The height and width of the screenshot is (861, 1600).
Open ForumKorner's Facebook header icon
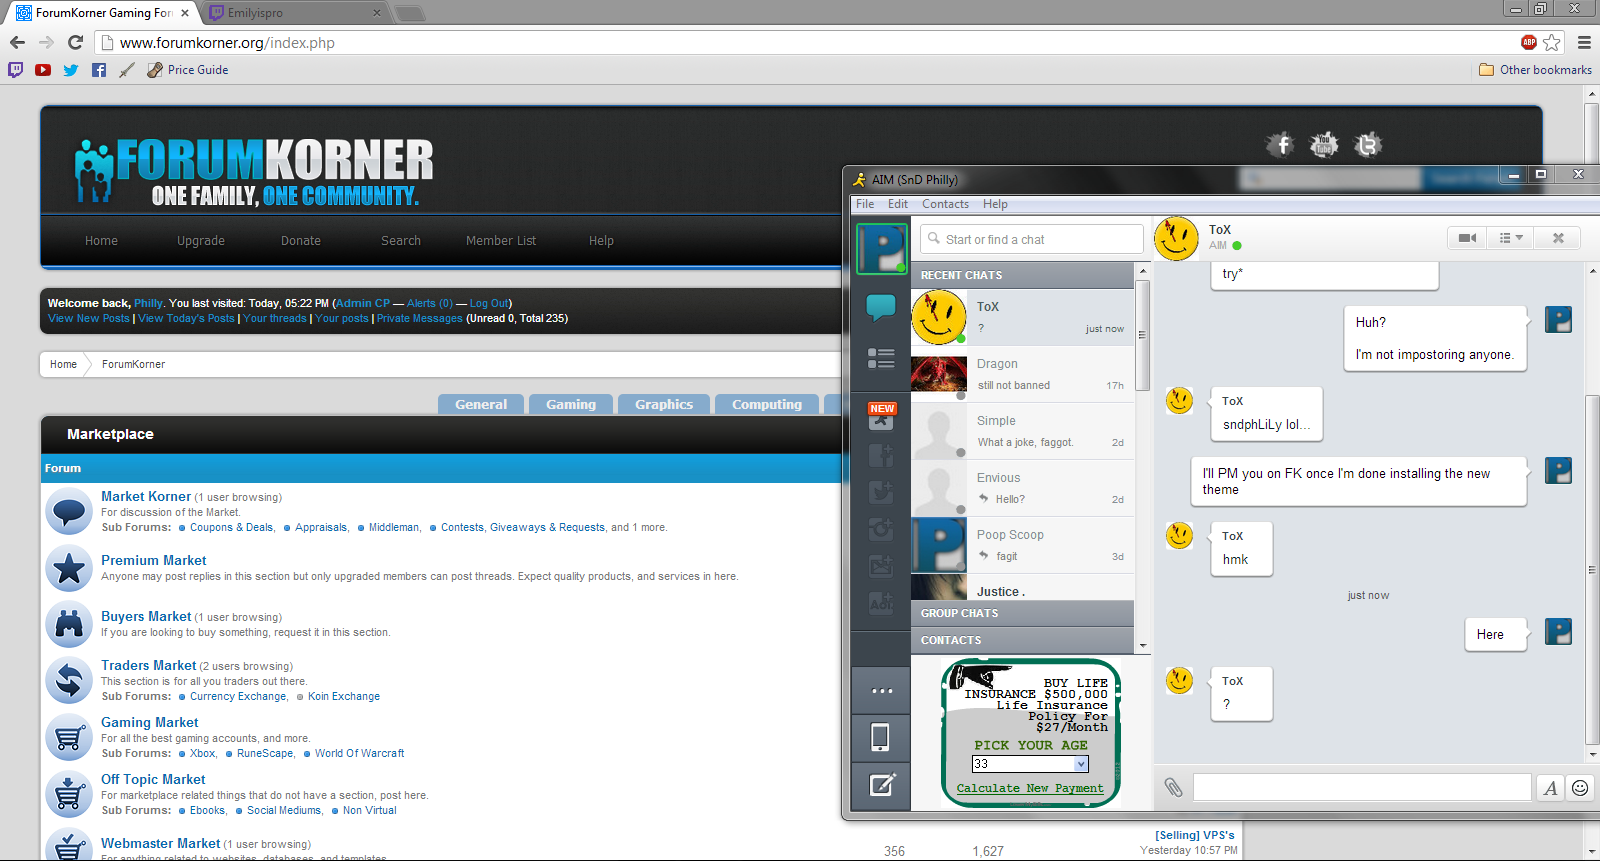click(1281, 144)
